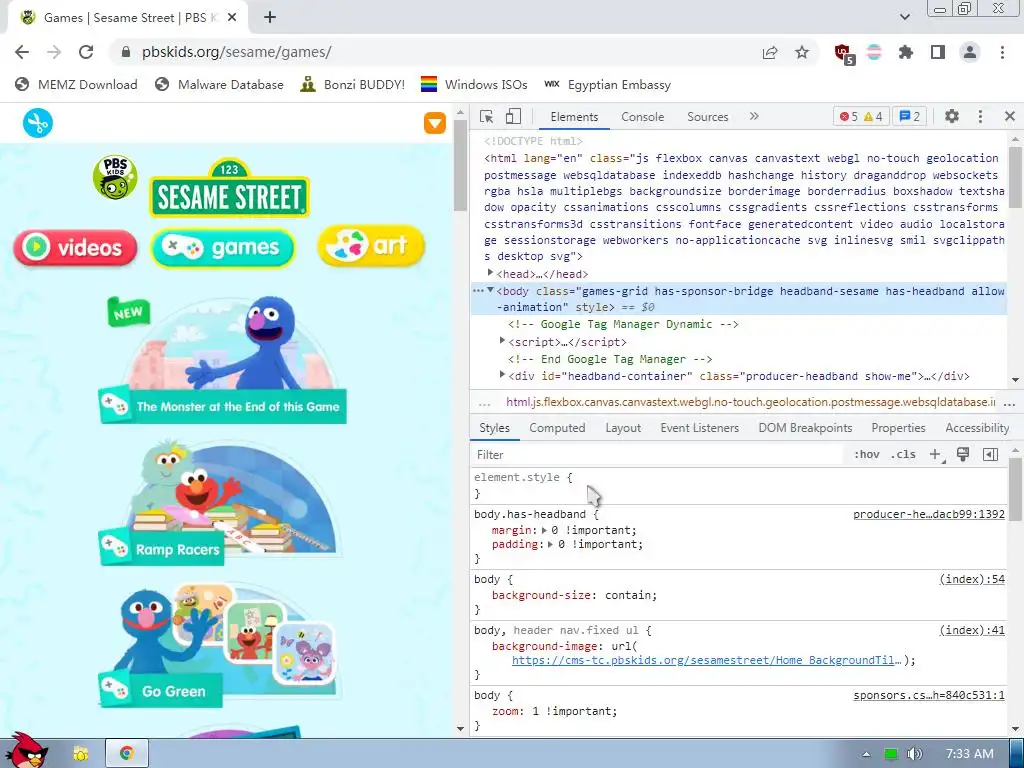Open producer-he…dacb99:1392 source link
This screenshot has width=1024, height=768.
tap(929, 515)
